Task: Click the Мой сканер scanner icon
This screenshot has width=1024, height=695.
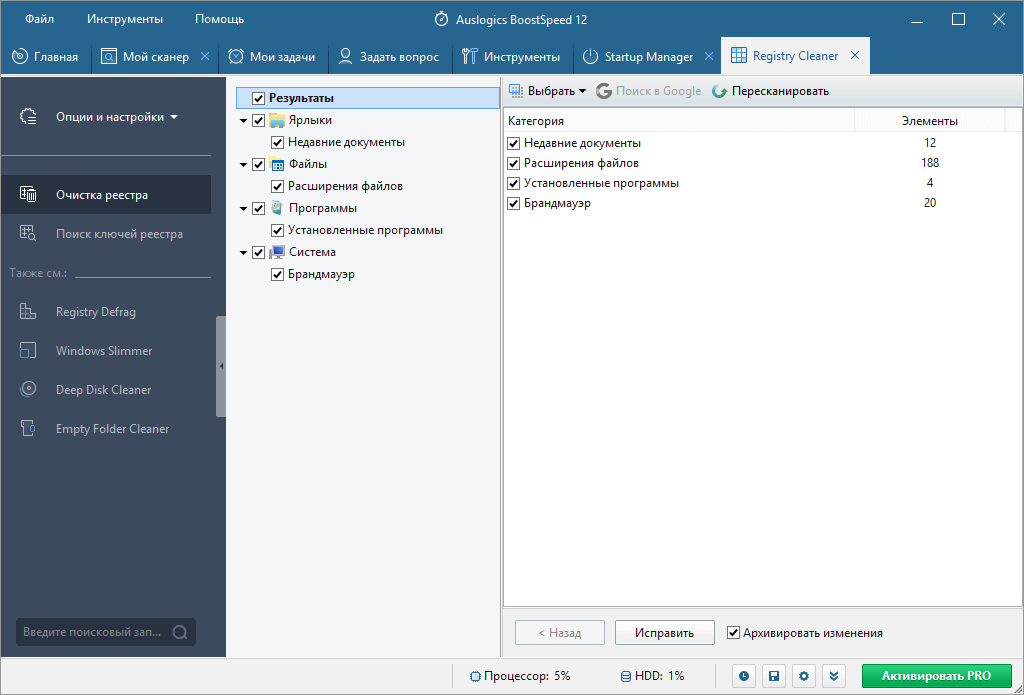Action: [x=108, y=56]
